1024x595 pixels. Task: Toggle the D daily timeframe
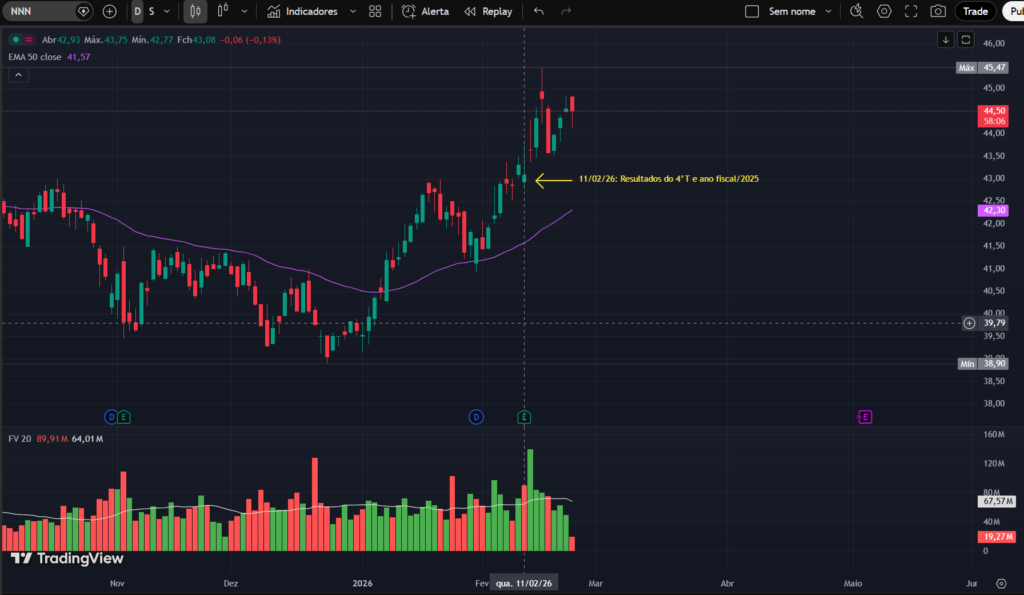click(x=136, y=11)
